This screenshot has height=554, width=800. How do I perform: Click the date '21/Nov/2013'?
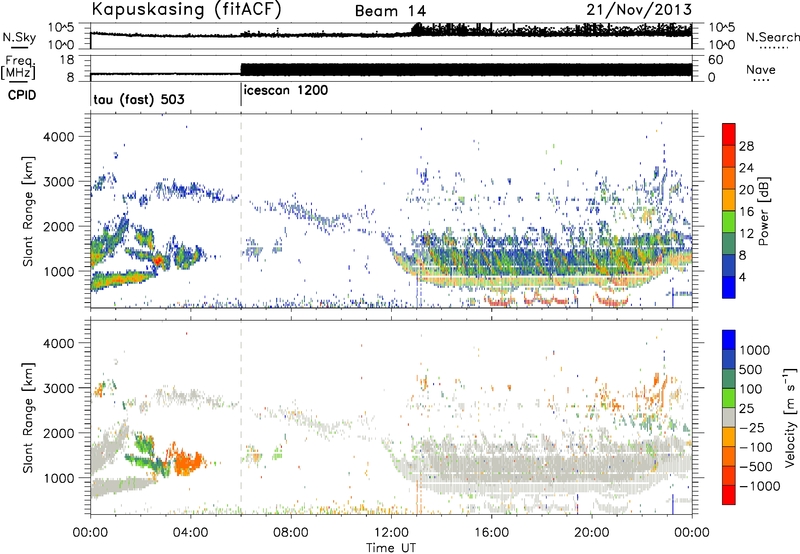point(639,9)
